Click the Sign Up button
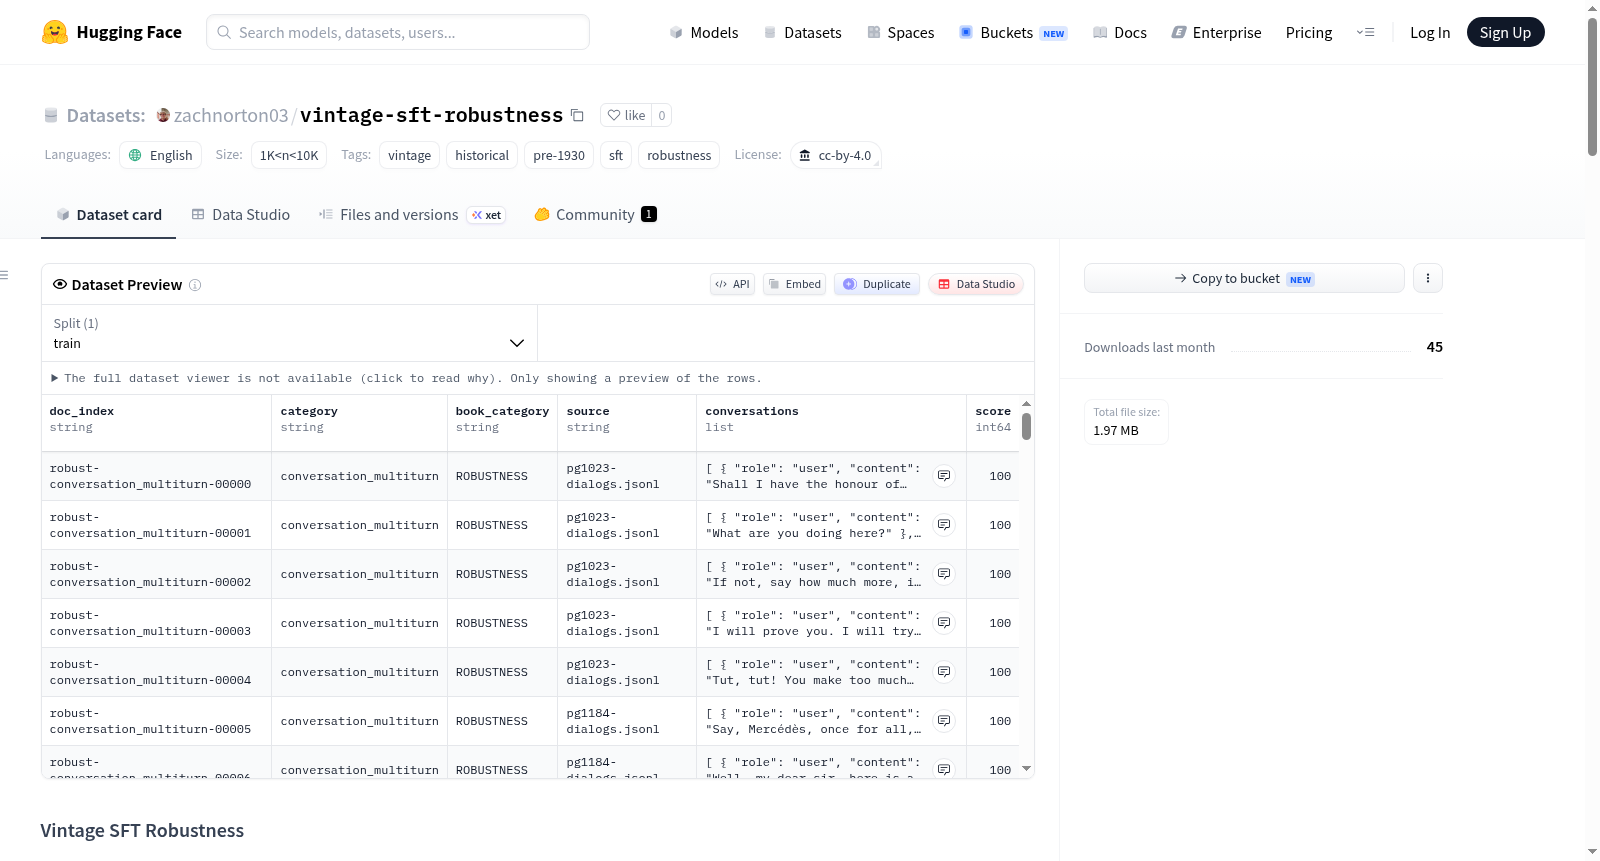This screenshot has height=861, width=1600. point(1505,33)
